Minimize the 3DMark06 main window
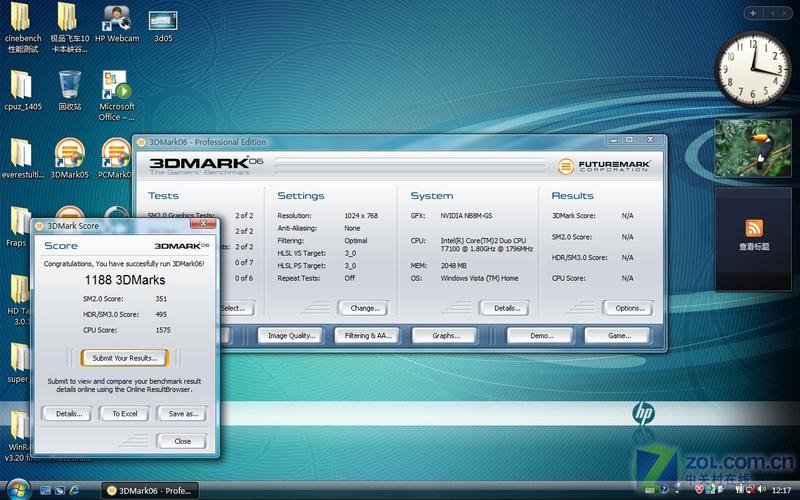 pos(614,140)
